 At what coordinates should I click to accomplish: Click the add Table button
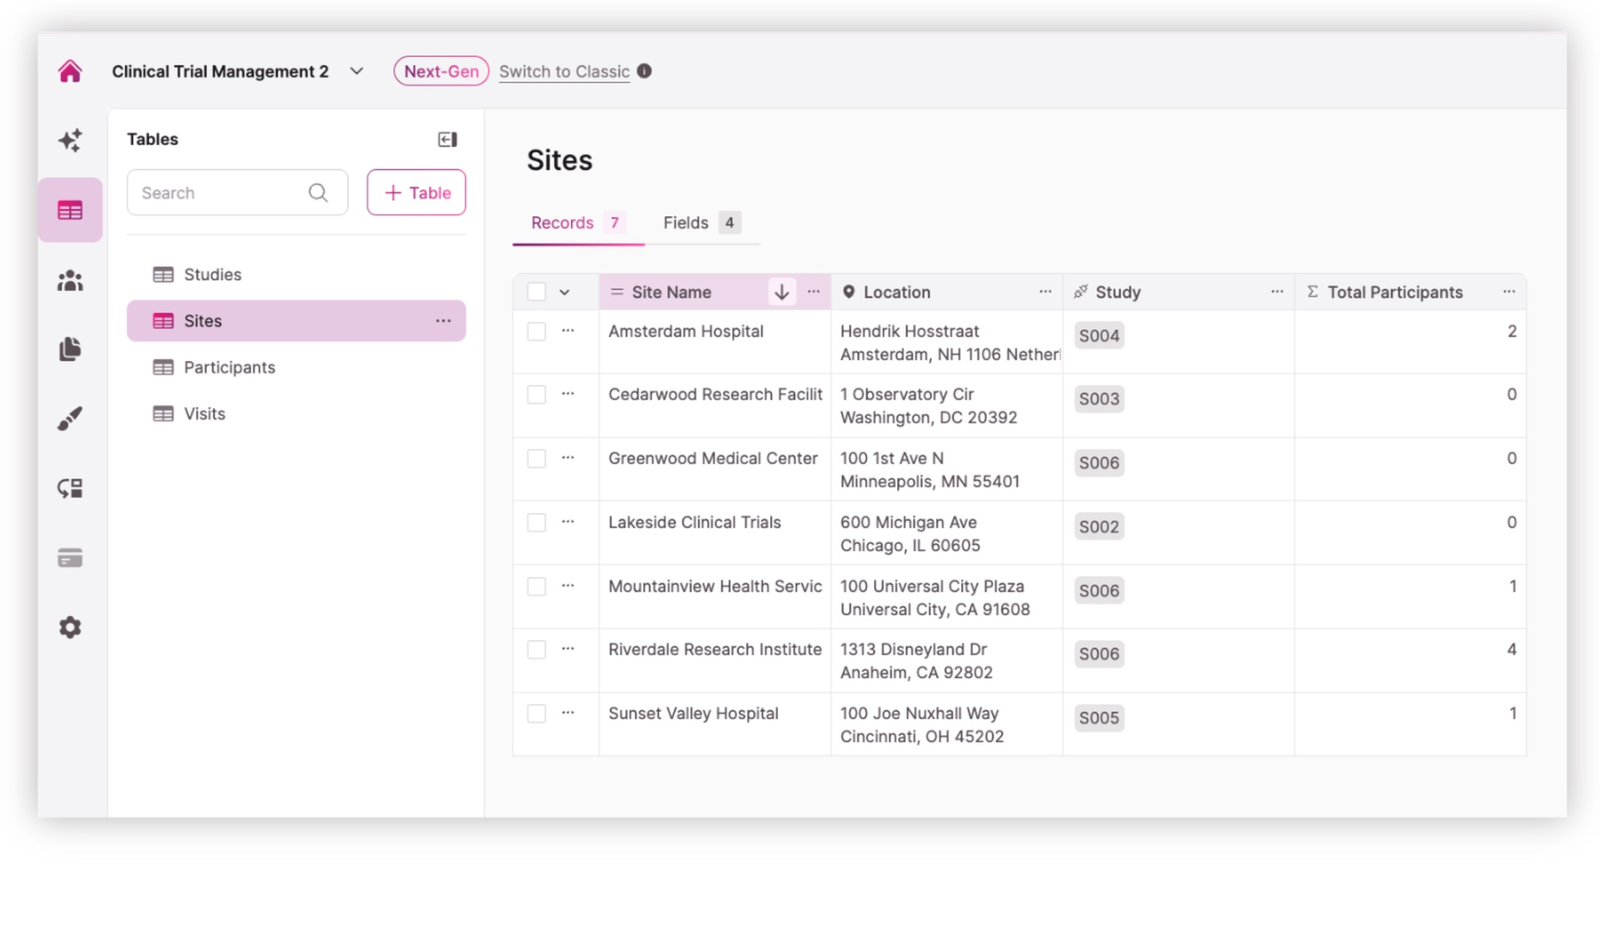(416, 193)
